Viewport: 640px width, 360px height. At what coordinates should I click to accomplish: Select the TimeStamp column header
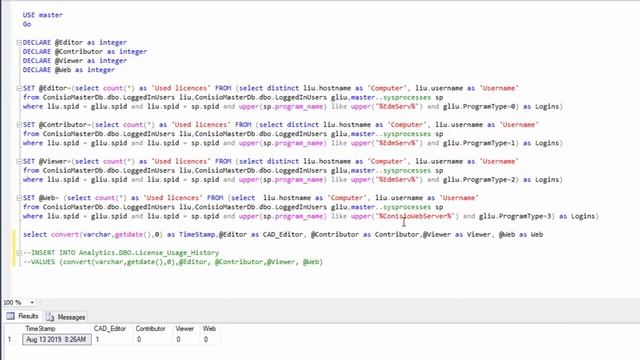pyautogui.click(x=40, y=329)
